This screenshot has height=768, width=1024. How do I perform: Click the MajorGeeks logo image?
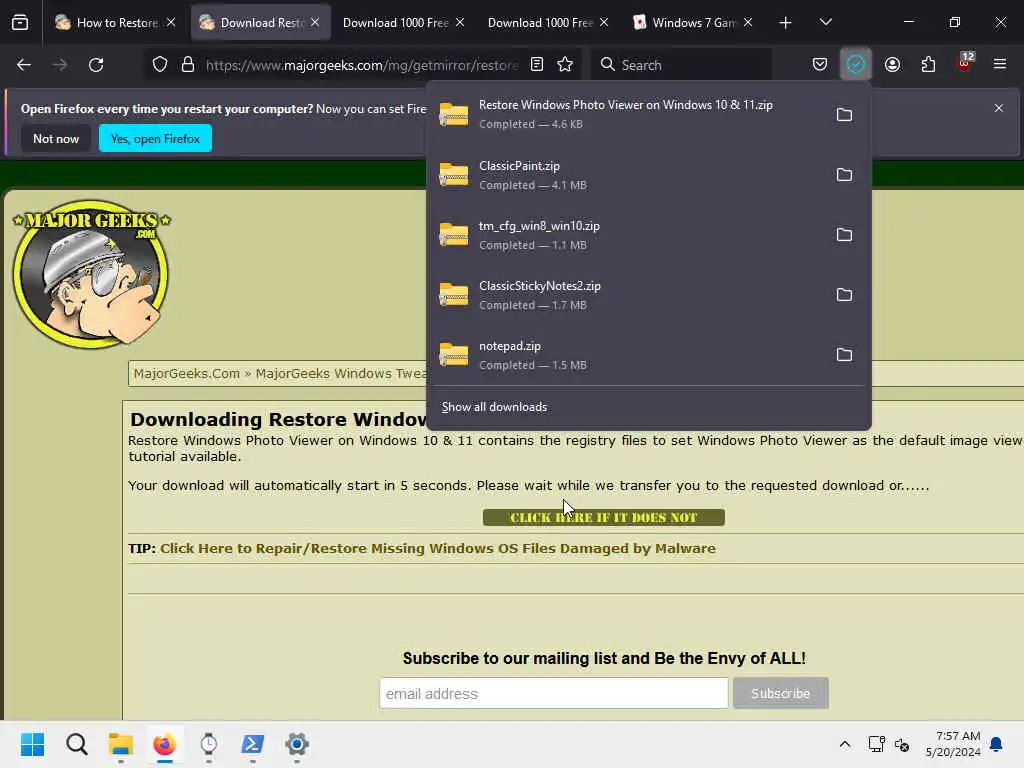pos(91,274)
